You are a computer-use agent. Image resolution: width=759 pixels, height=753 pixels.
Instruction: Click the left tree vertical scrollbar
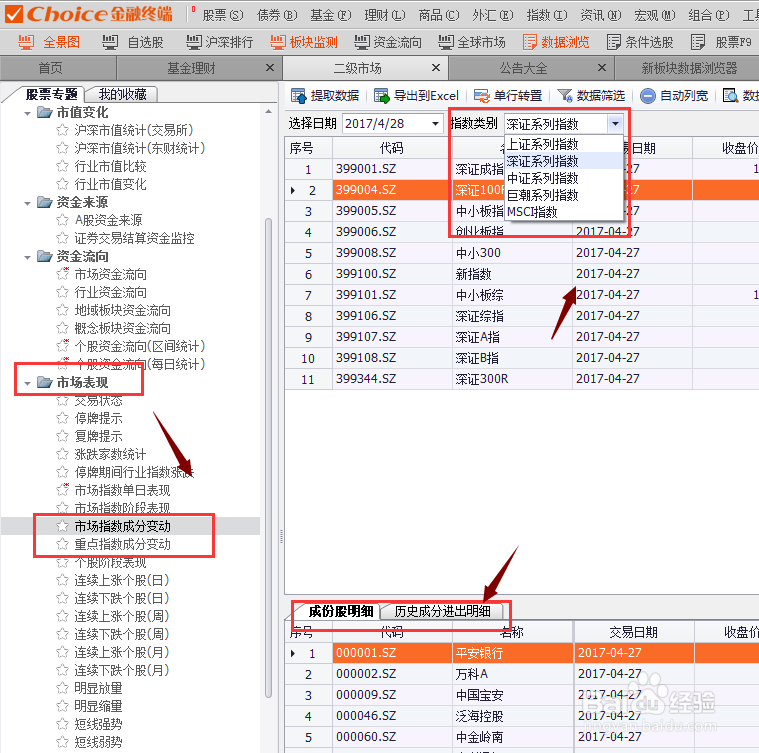[269, 457]
